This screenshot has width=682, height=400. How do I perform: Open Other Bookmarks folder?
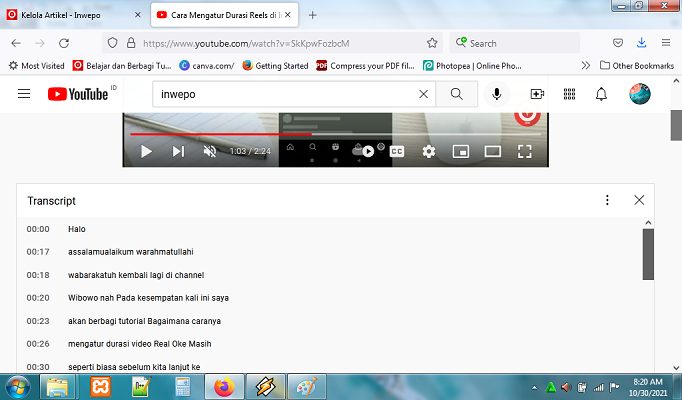click(x=637, y=66)
